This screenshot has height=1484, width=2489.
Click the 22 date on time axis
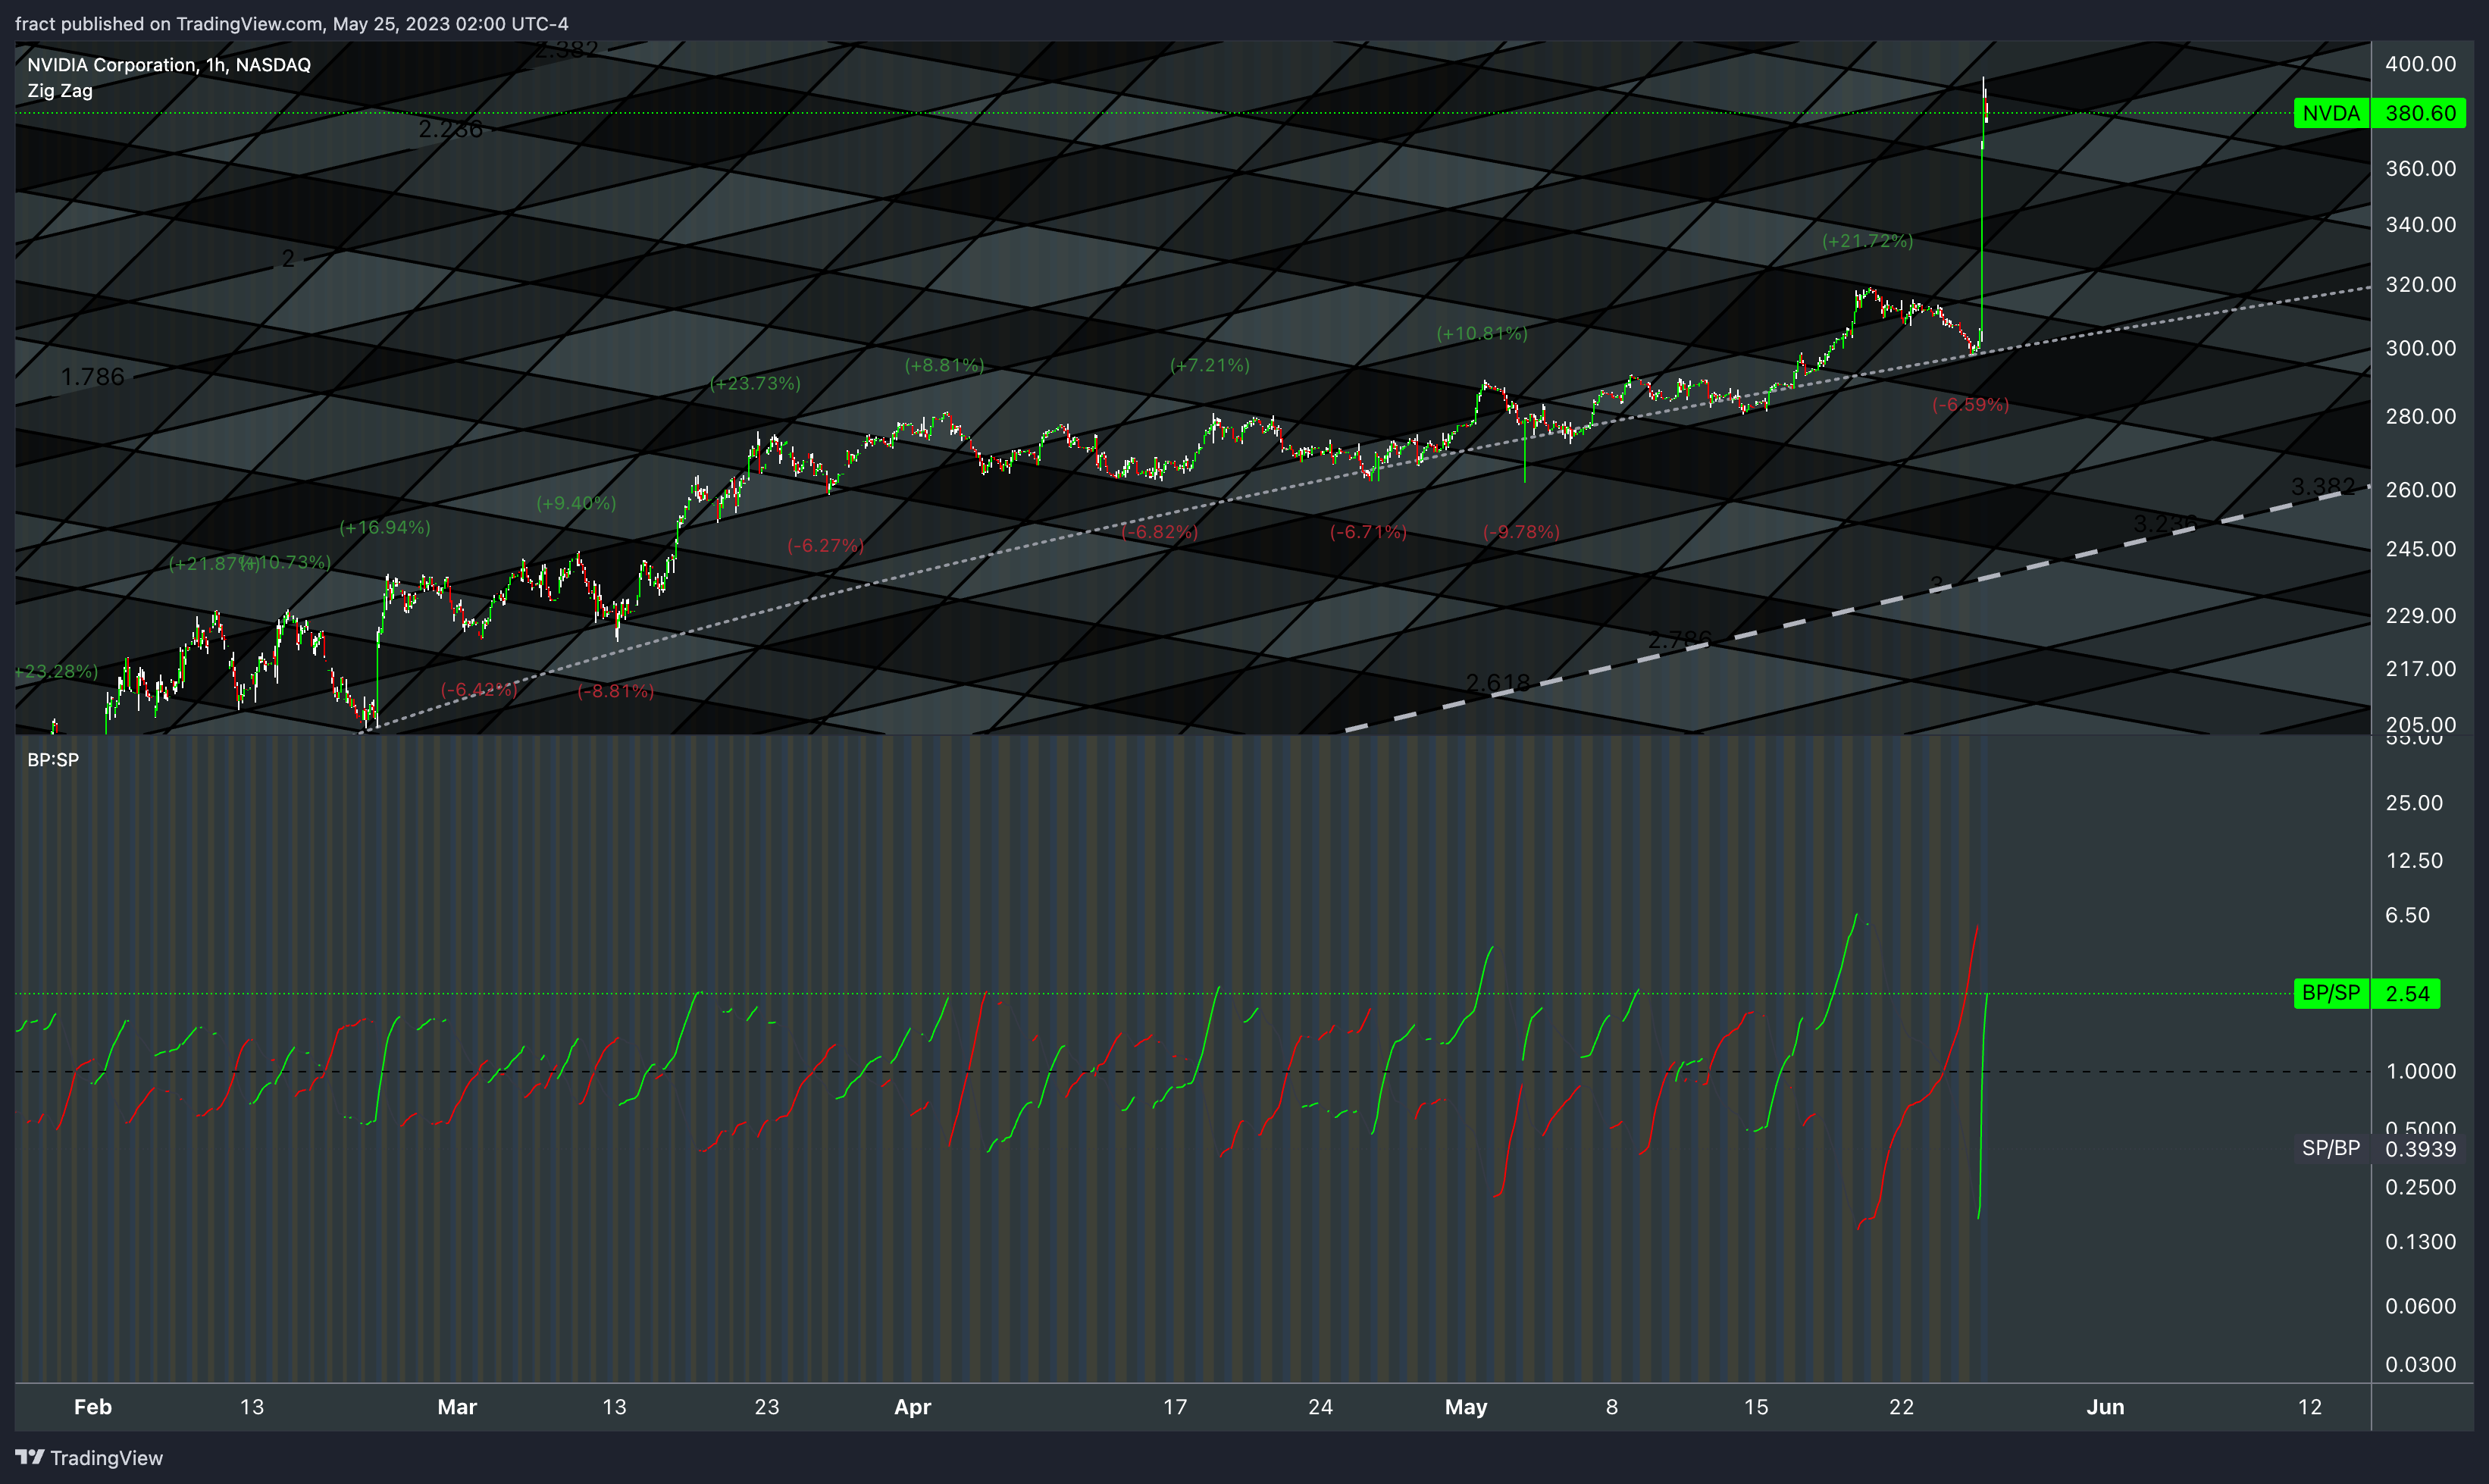pyautogui.click(x=1901, y=1407)
